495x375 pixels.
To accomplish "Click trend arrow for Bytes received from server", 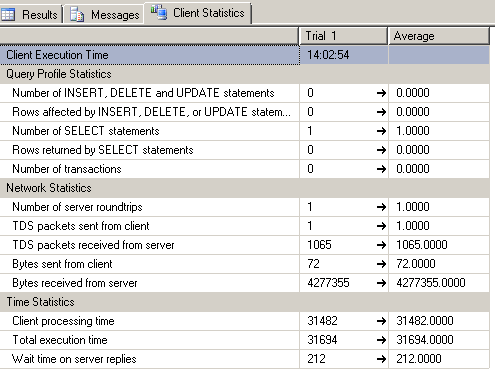I will 381,283.
